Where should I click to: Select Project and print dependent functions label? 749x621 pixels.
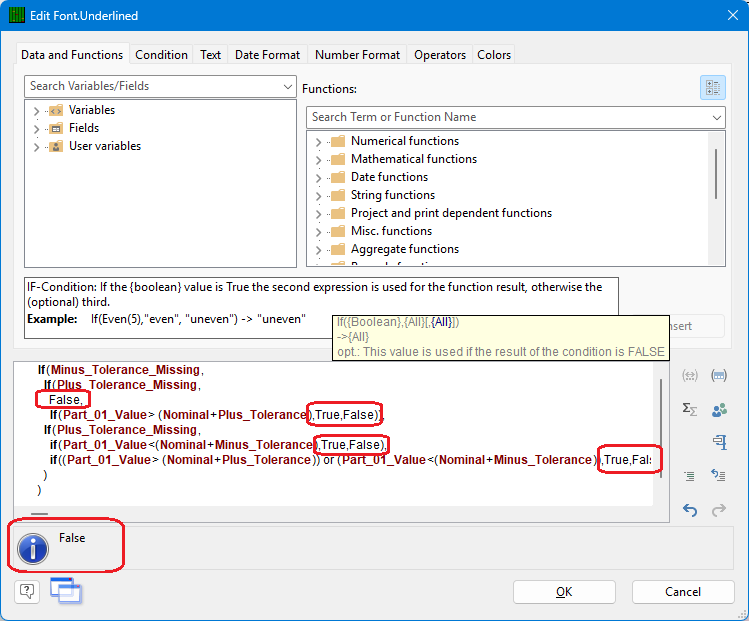[x=451, y=213]
